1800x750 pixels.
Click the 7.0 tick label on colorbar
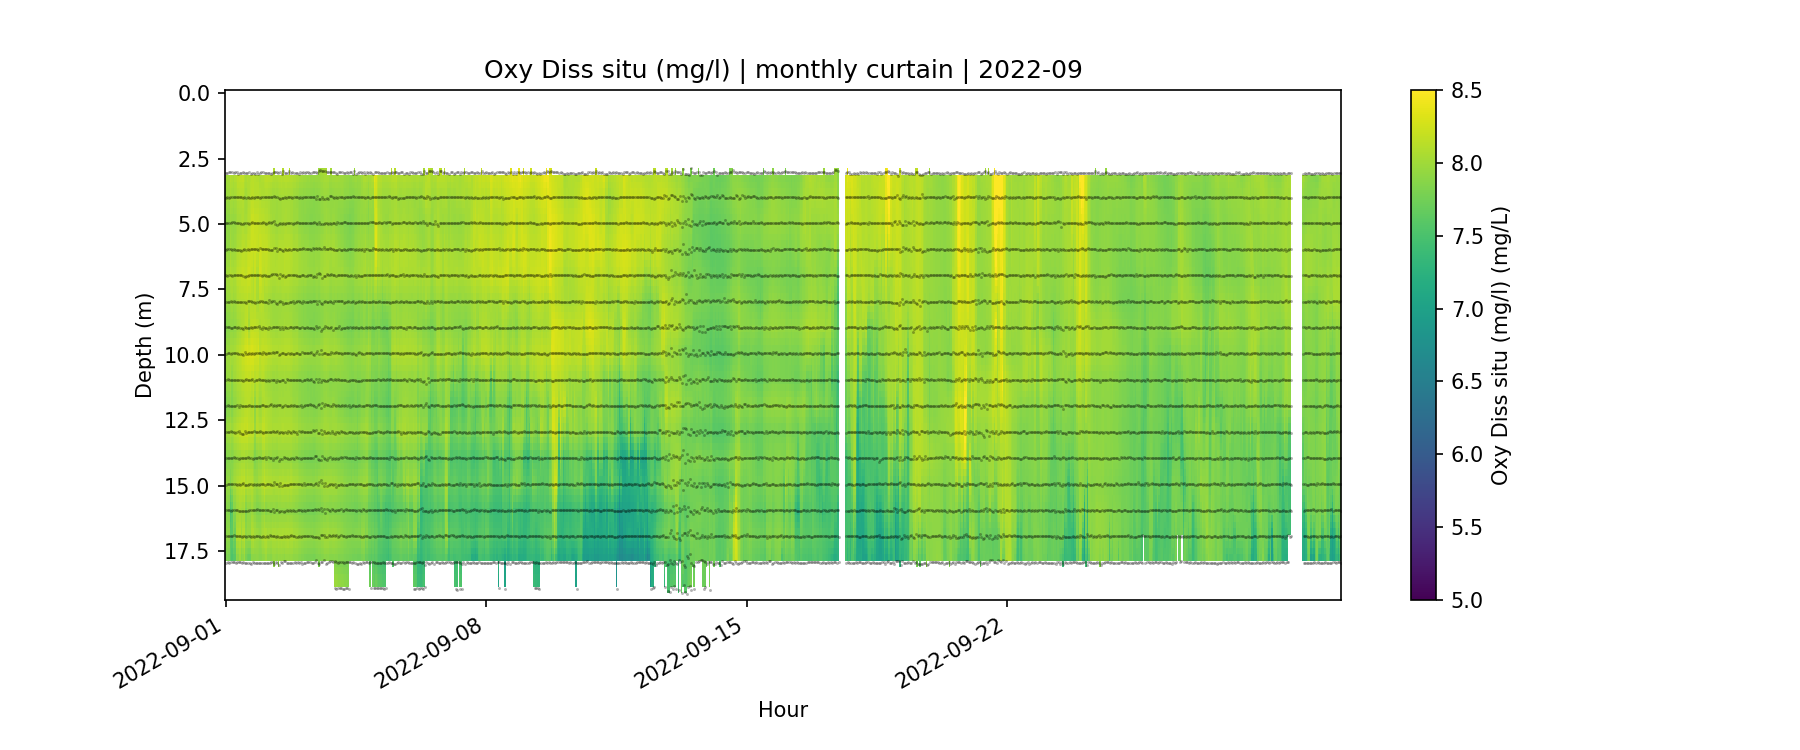click(1466, 309)
